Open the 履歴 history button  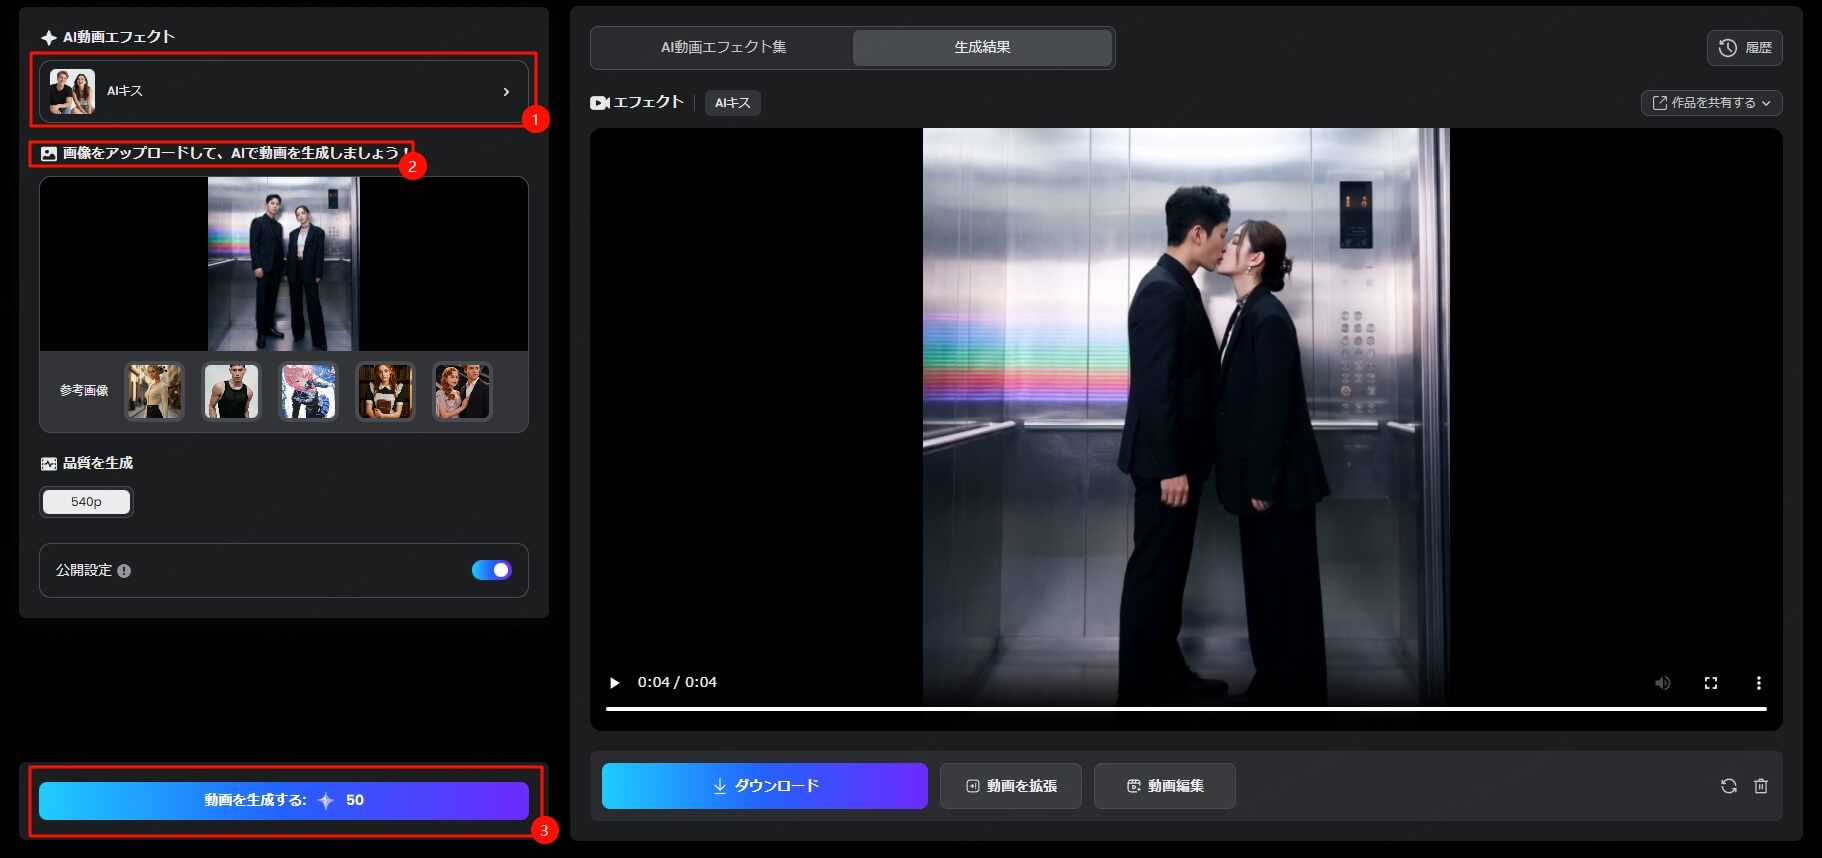click(x=1744, y=48)
